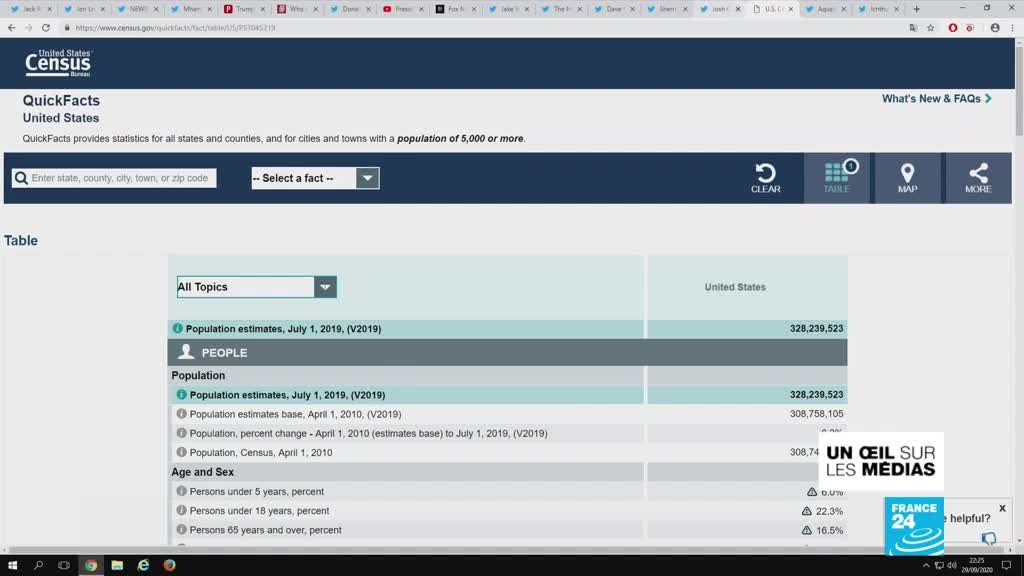Open the What's New & FAQs link

pyautogui.click(x=936, y=99)
